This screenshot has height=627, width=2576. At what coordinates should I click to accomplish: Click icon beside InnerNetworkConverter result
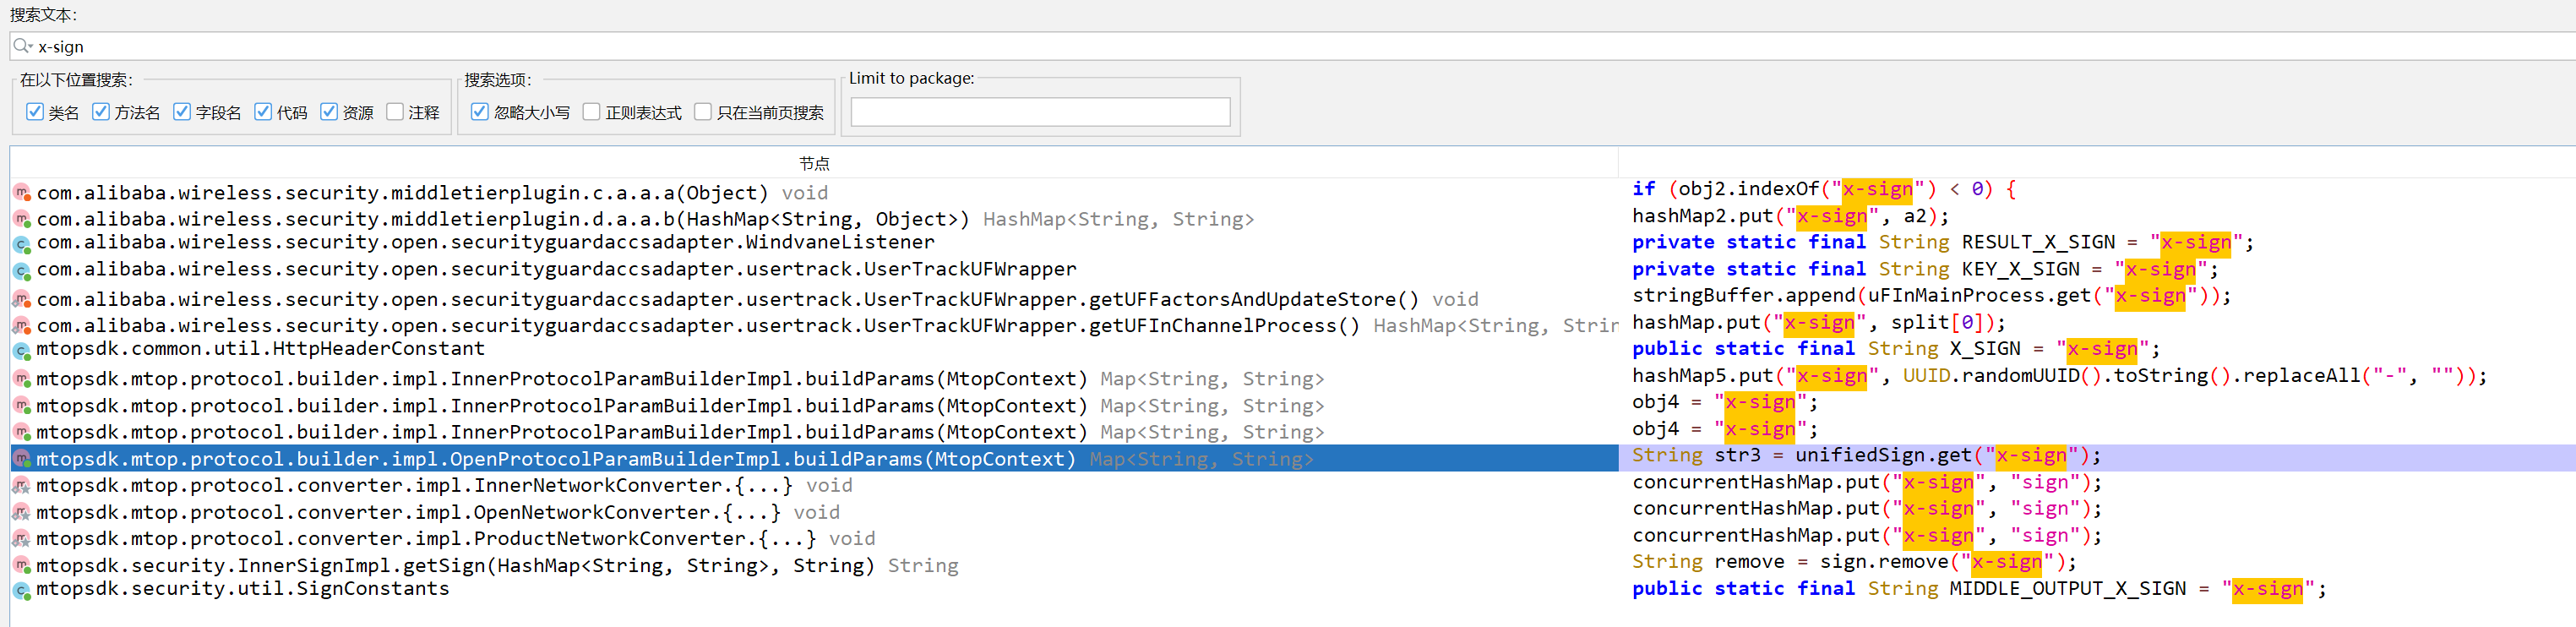tap(21, 486)
